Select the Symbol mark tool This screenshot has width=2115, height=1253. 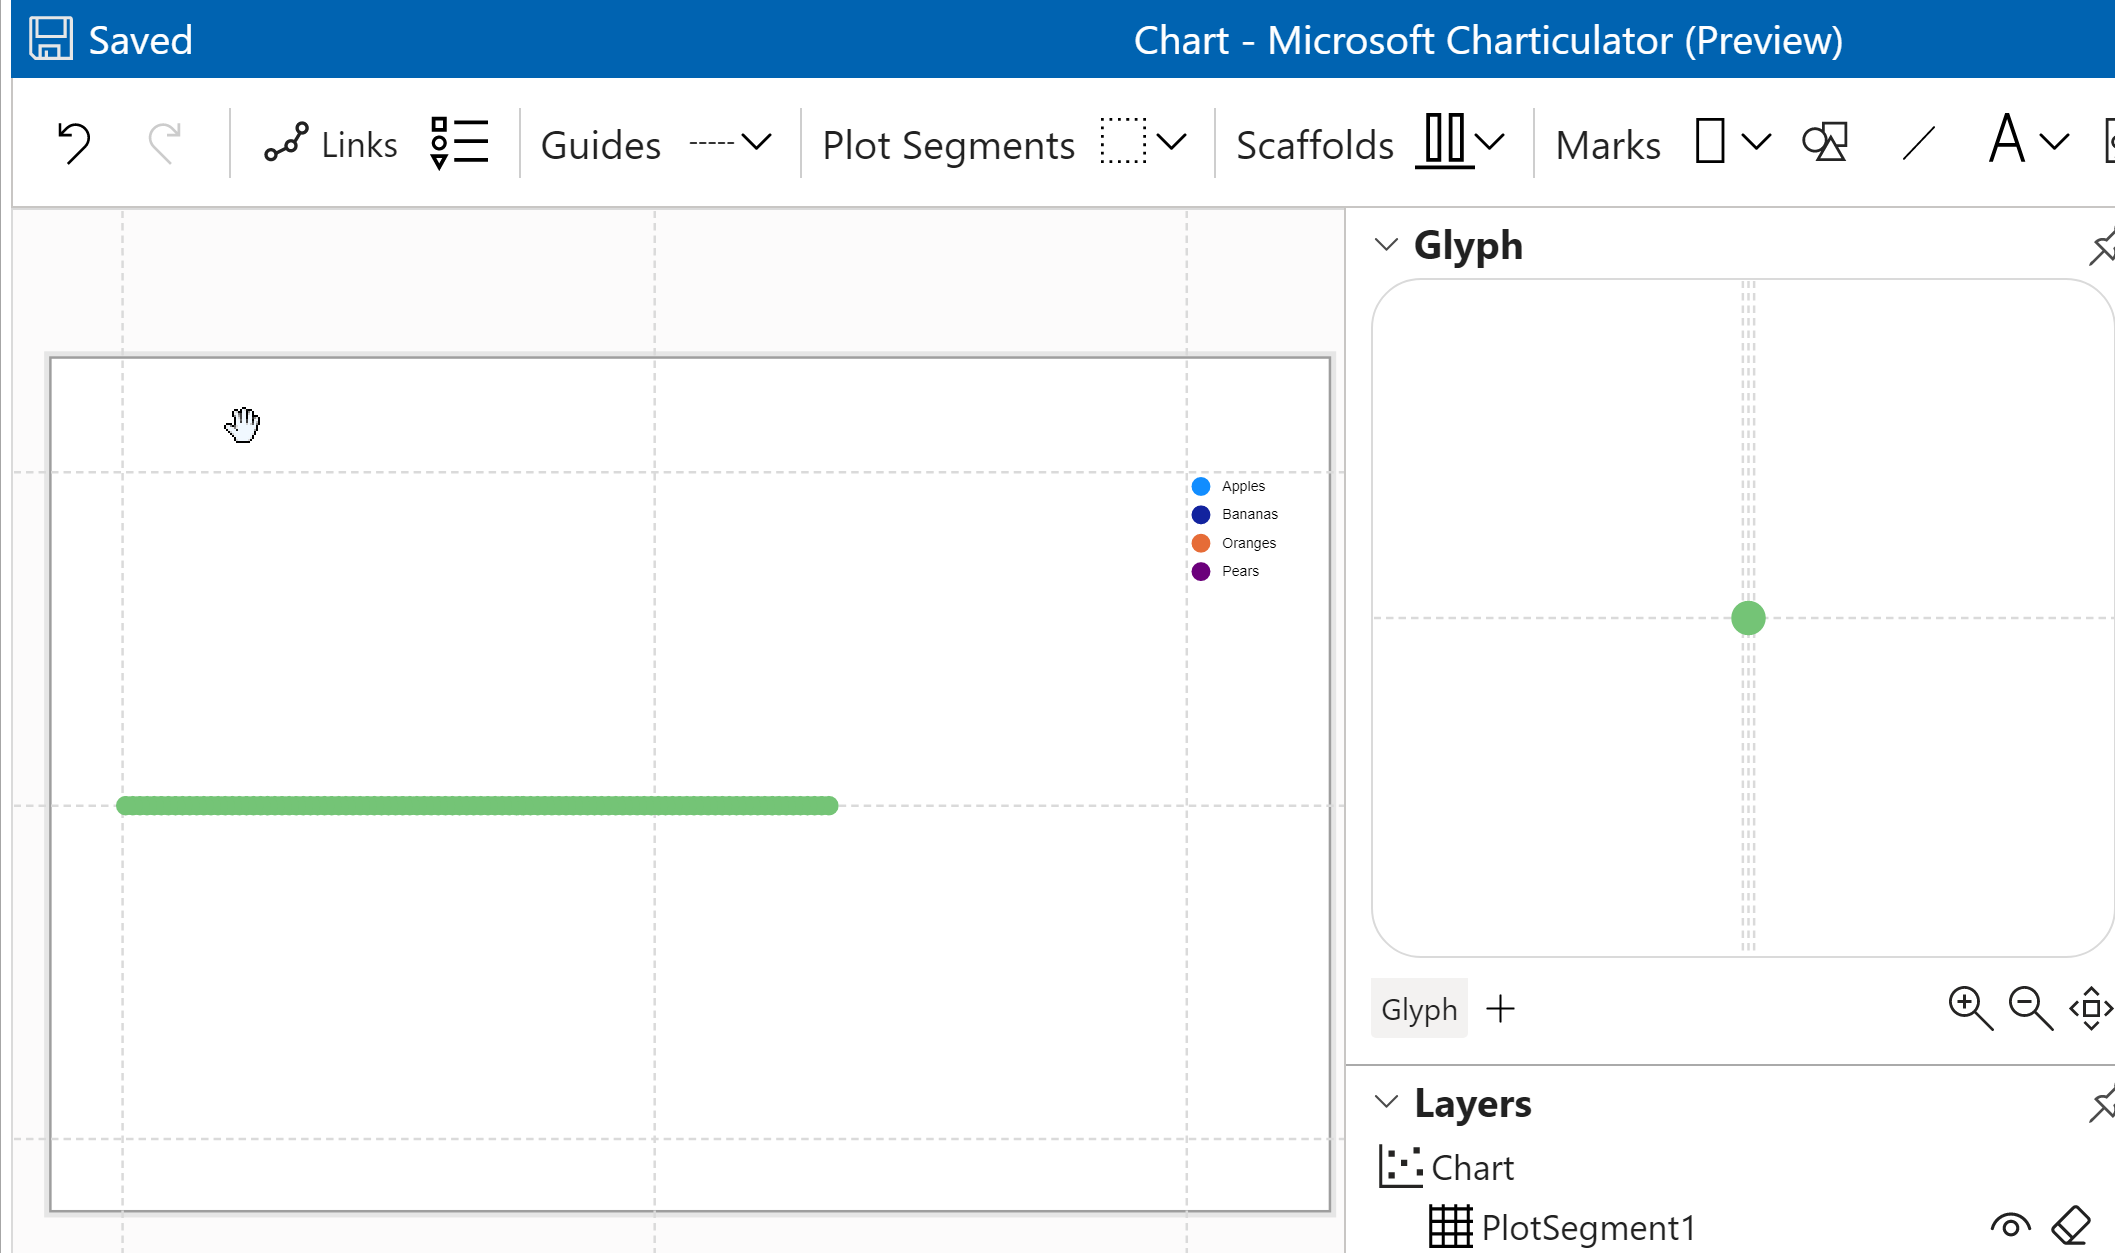[x=1824, y=143]
